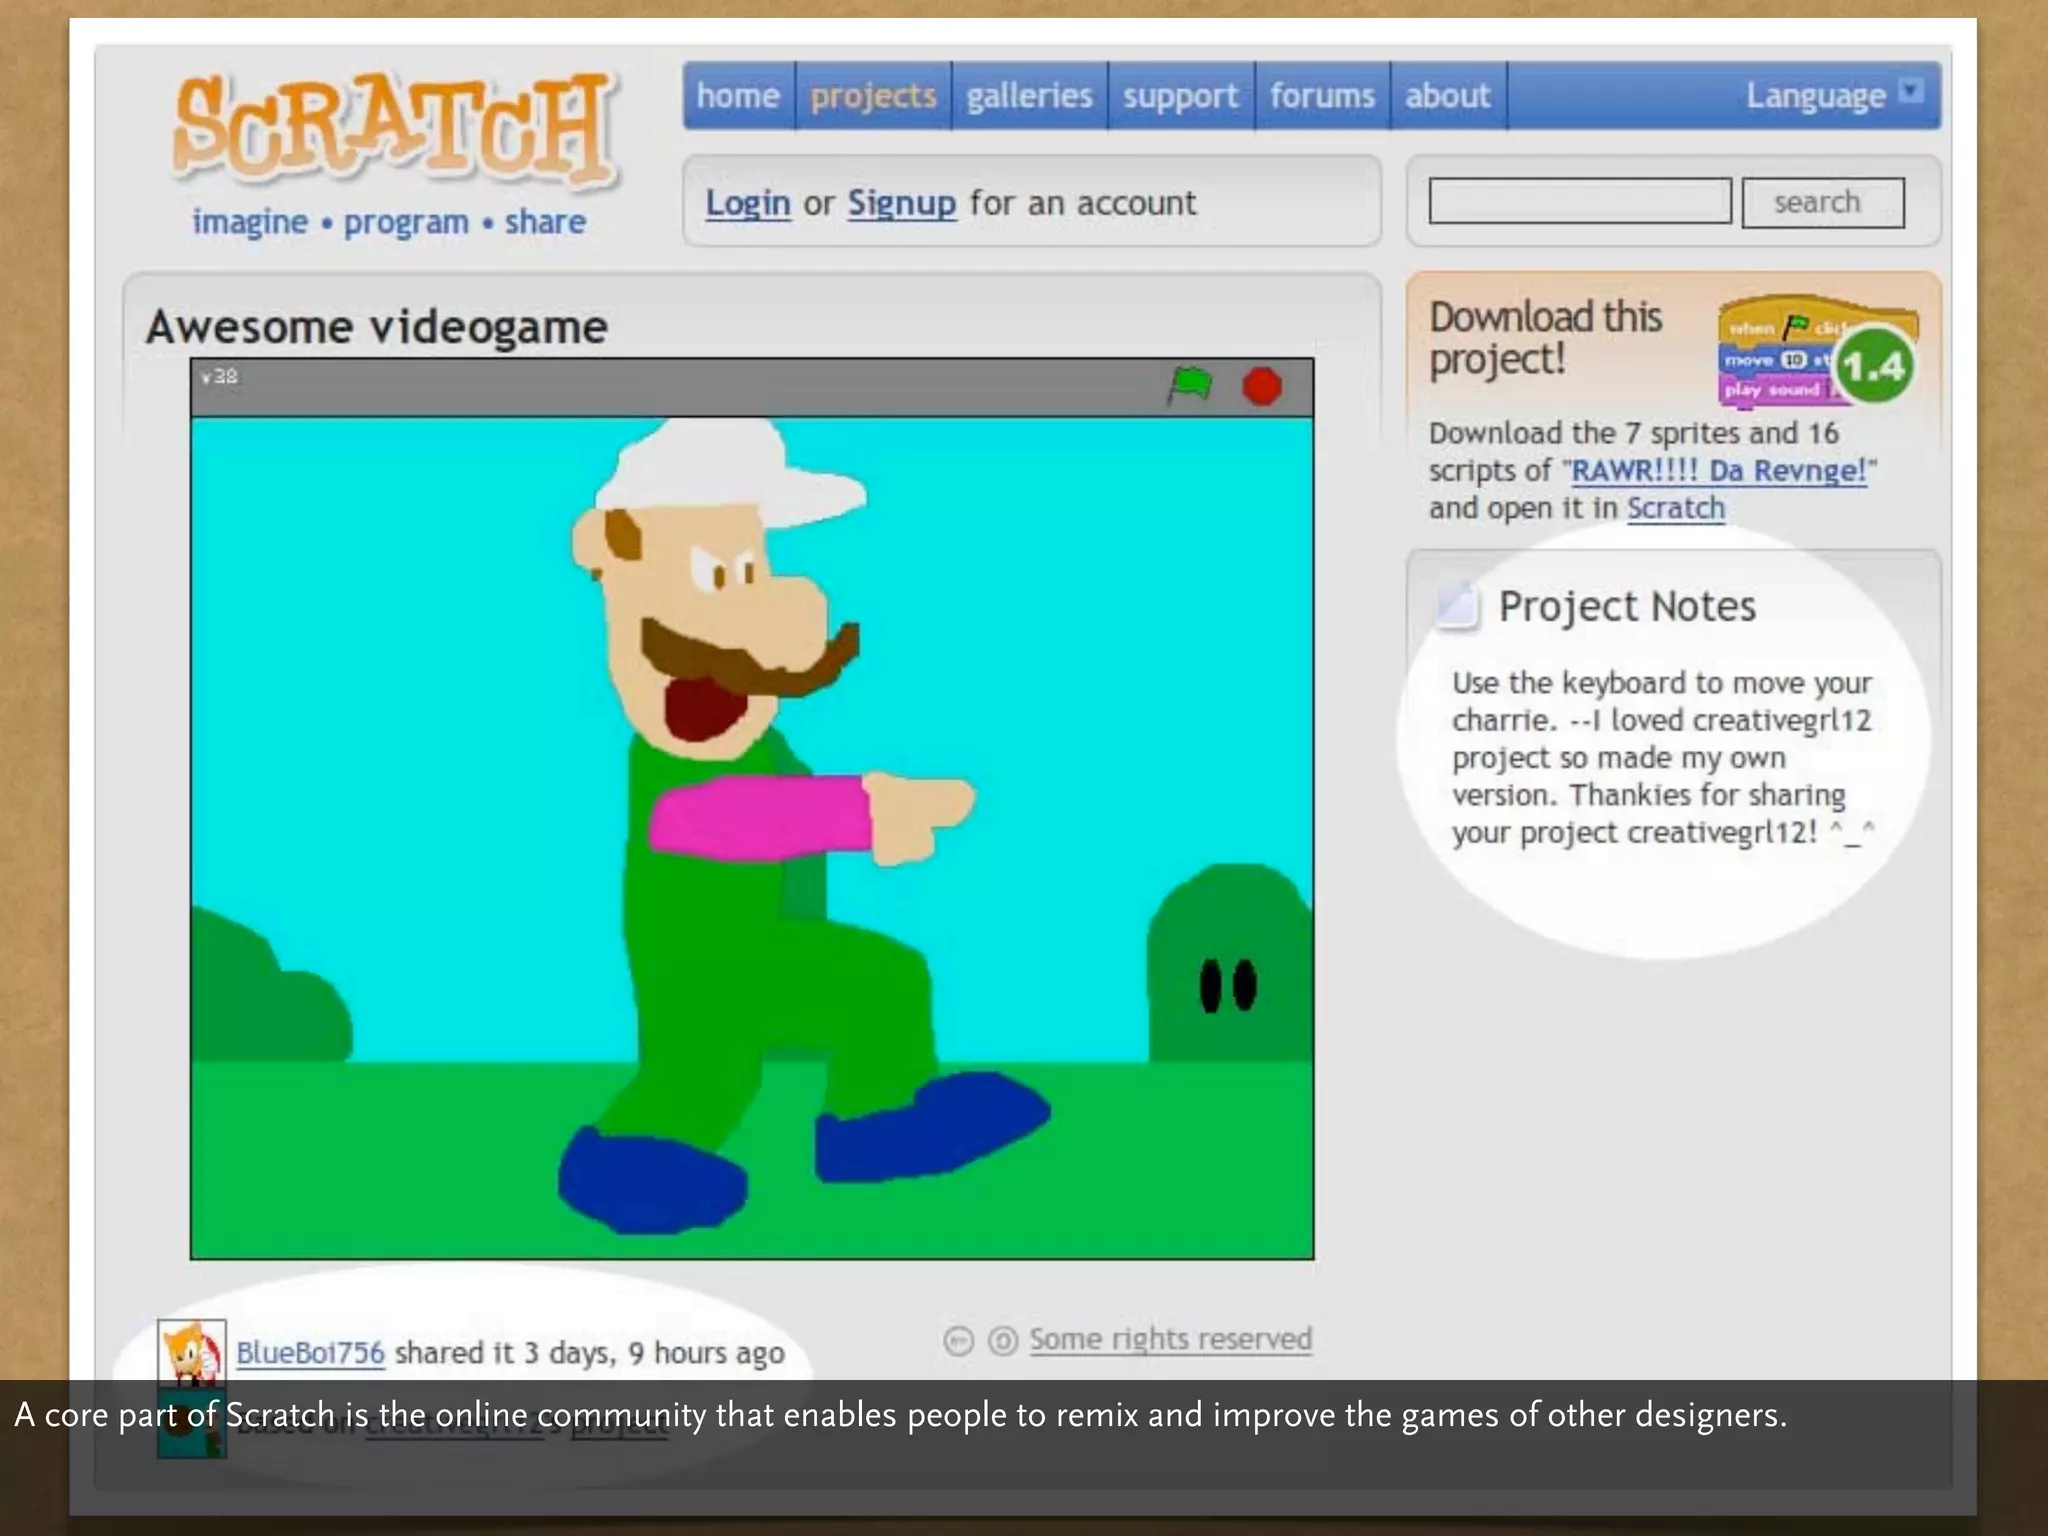Open the "RAWR!!!! Da Revnge!" project link

1719,470
